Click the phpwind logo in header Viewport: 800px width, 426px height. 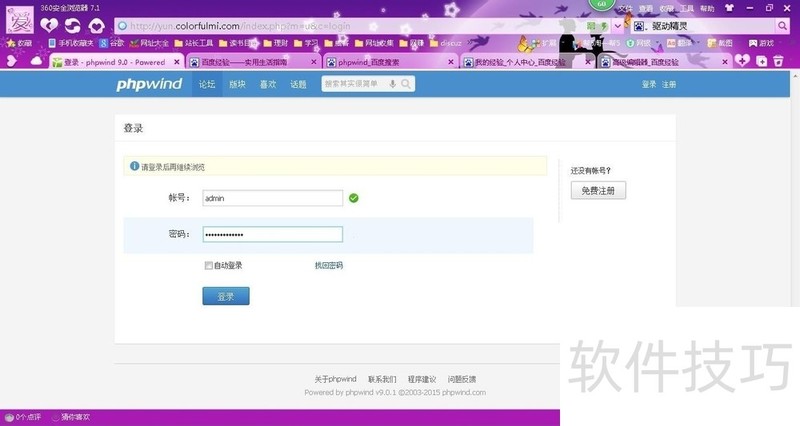[x=150, y=85]
